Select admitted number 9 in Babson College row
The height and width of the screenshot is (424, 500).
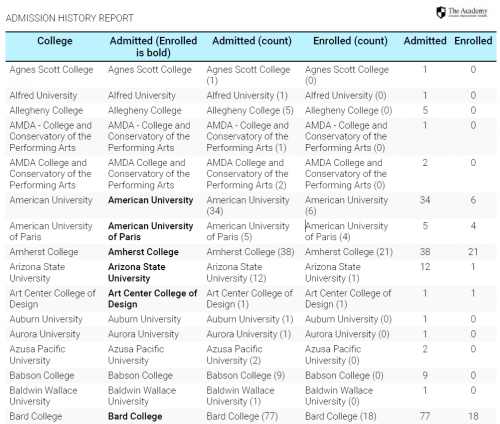click(425, 375)
